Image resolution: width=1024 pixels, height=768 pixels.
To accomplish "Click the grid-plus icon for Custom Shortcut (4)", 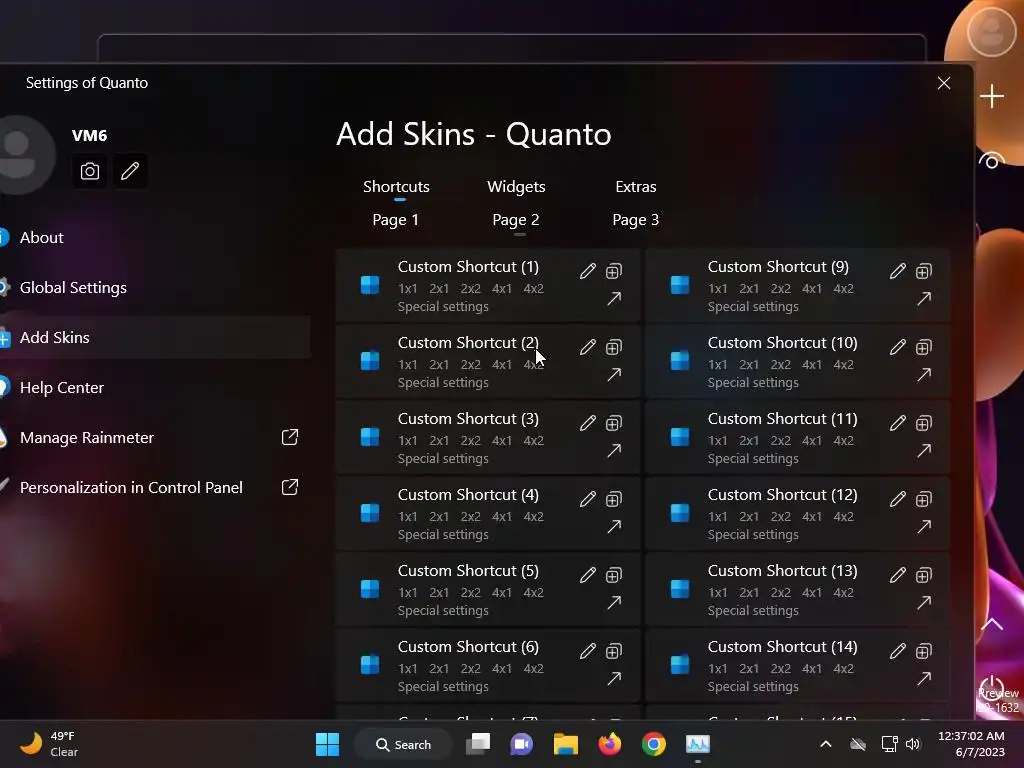I will point(614,499).
